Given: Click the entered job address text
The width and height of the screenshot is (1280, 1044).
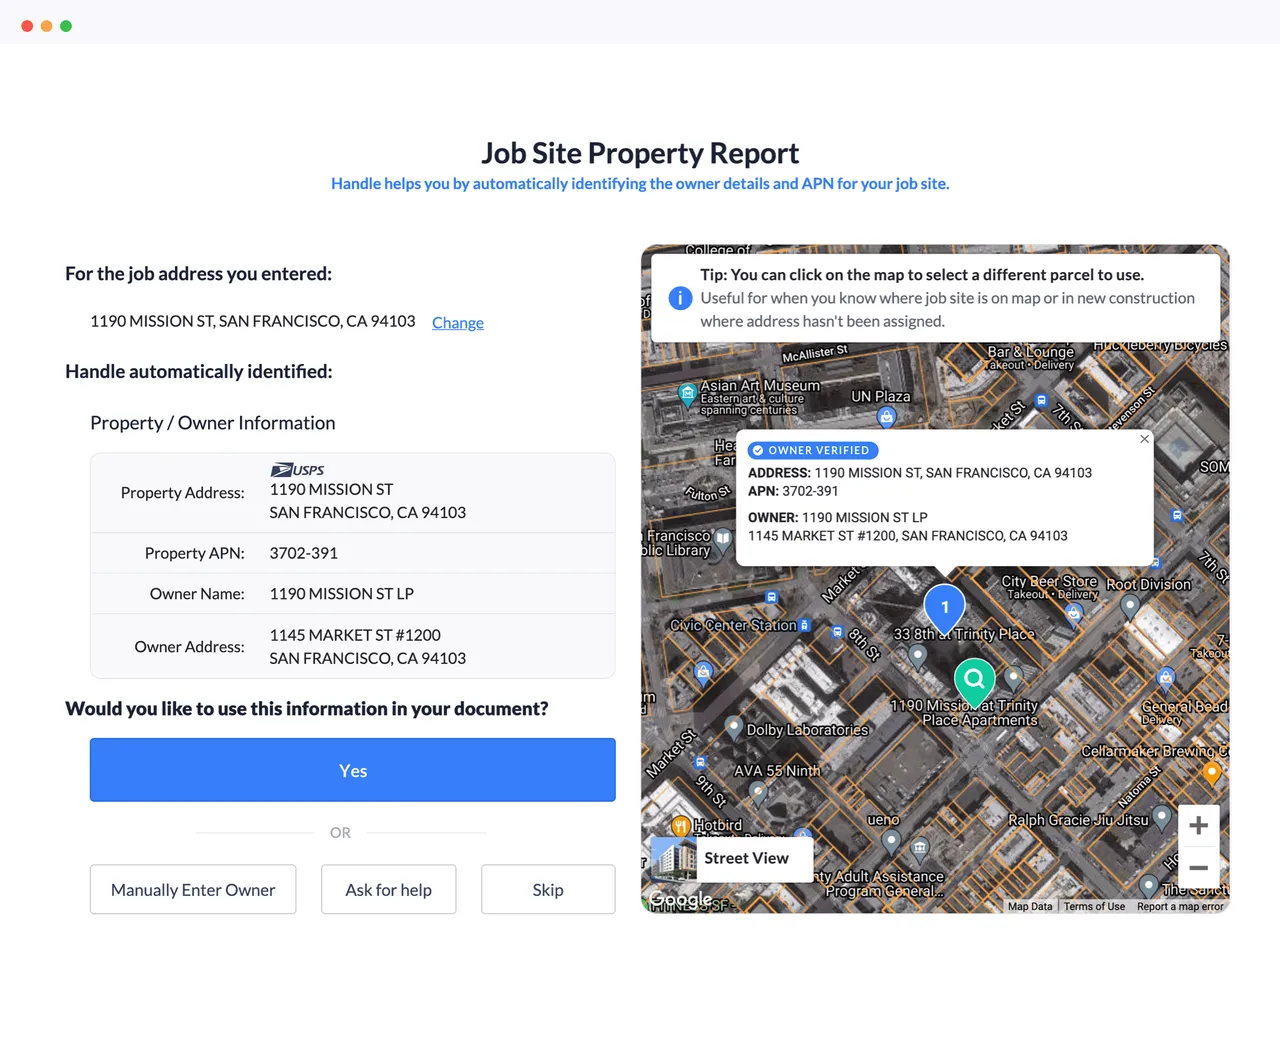Looking at the screenshot, I should click(x=252, y=321).
